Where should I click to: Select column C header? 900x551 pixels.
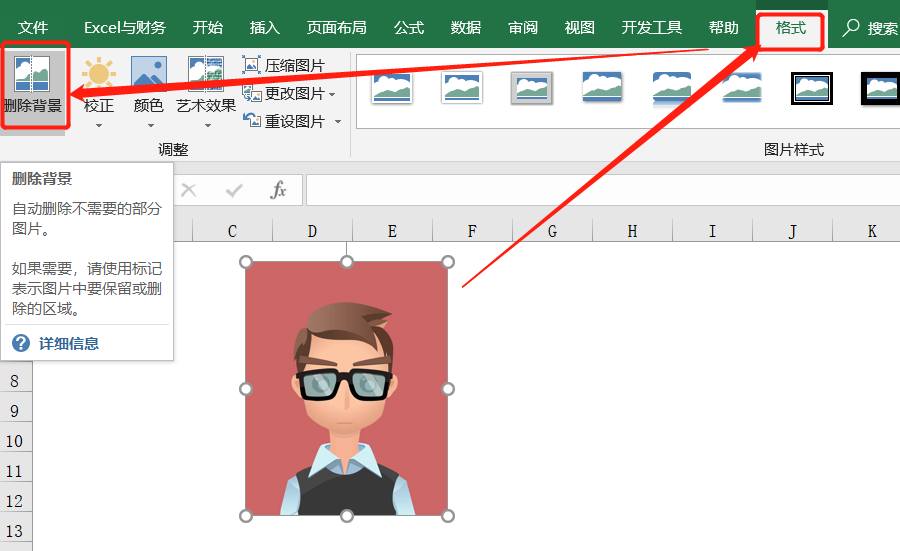point(232,231)
